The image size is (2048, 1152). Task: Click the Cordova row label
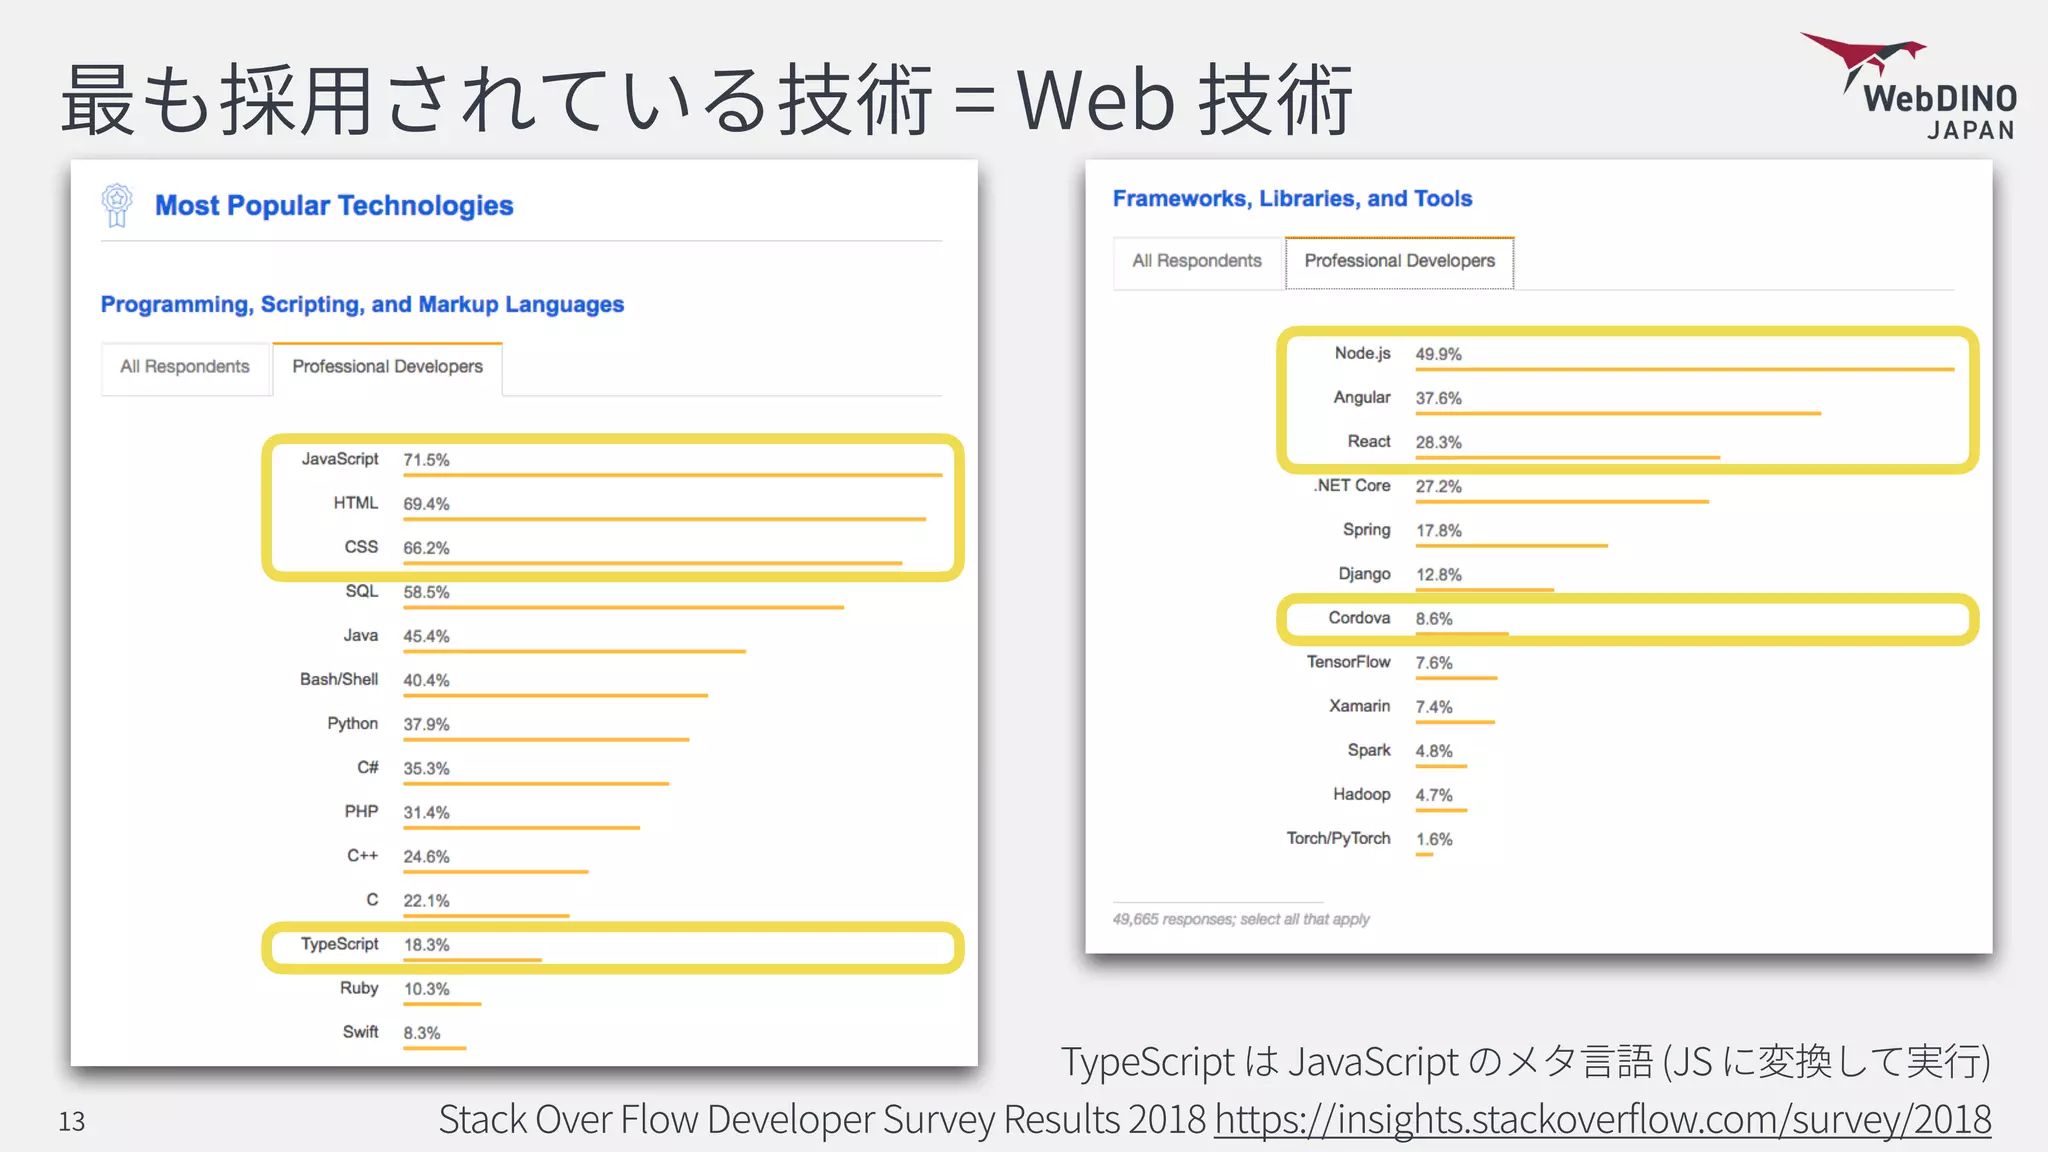click(1359, 618)
